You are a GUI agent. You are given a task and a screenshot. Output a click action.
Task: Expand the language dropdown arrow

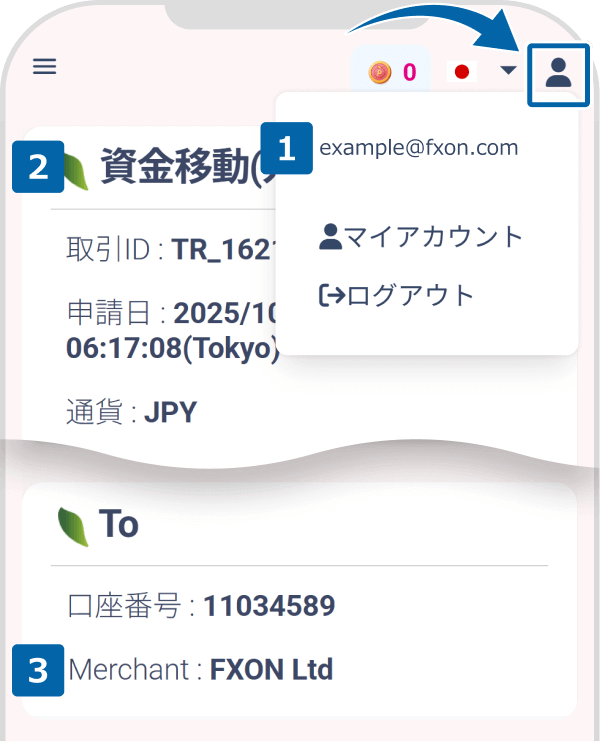(x=508, y=71)
